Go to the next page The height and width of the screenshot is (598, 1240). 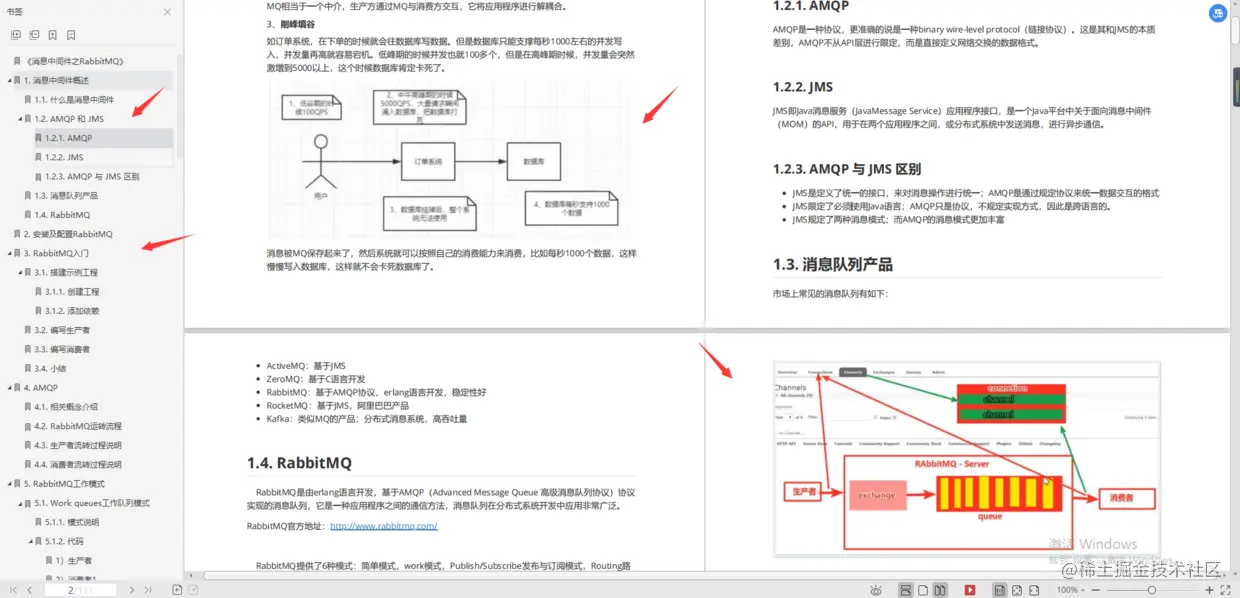point(132,590)
